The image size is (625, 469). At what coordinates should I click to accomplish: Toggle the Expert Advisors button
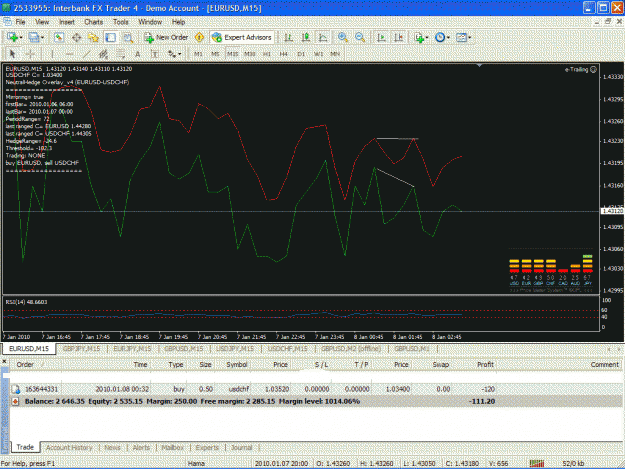tap(242, 37)
